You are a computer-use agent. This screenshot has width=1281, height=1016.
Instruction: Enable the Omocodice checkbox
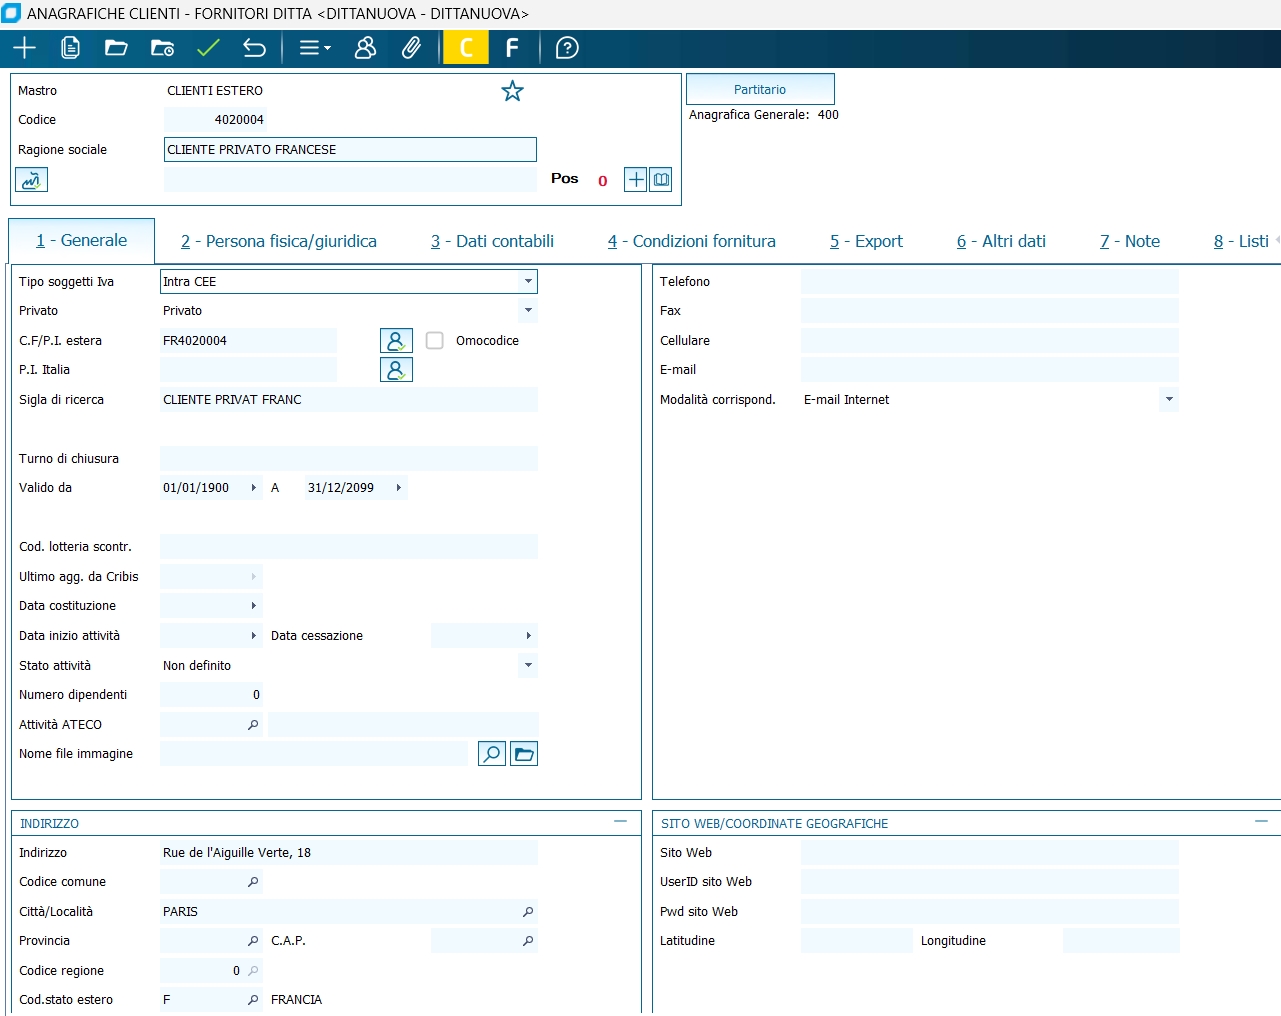point(435,341)
